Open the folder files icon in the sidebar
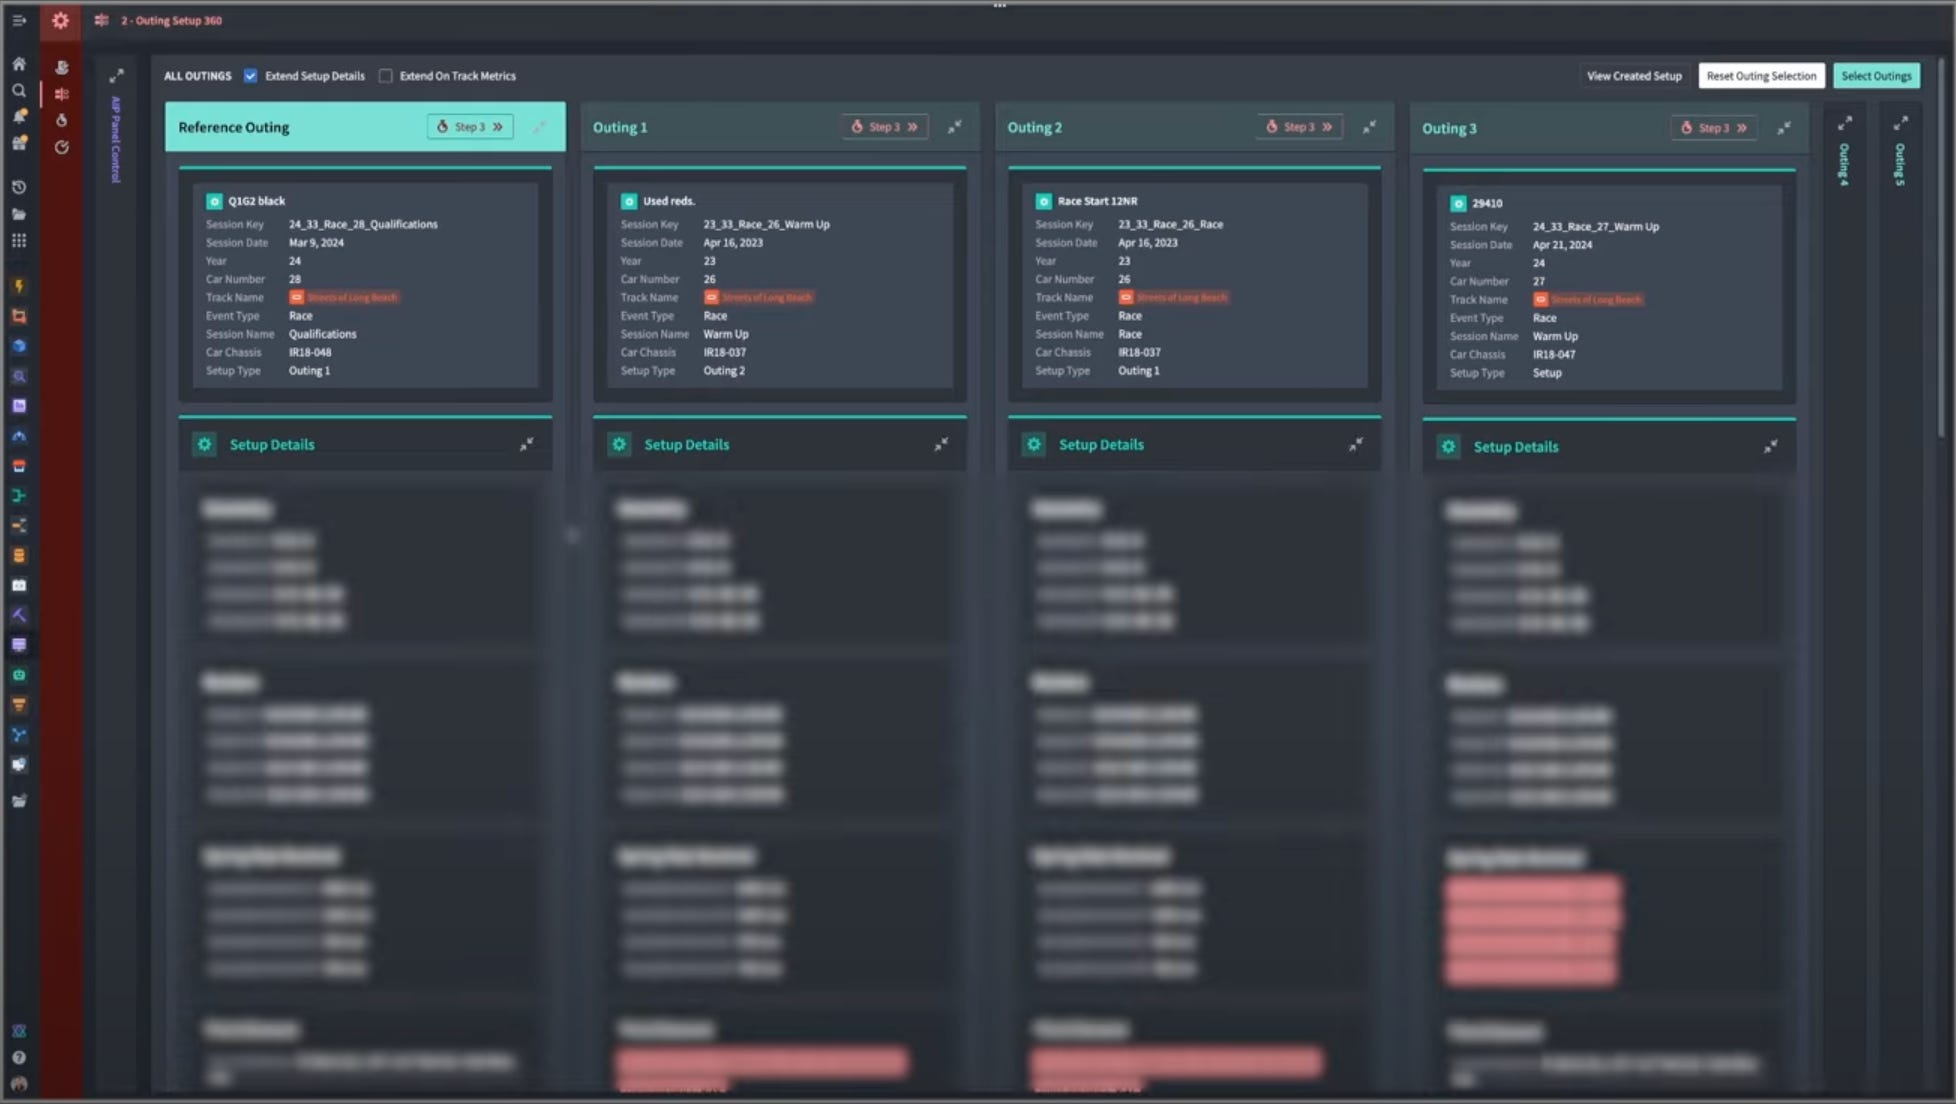This screenshot has width=1956, height=1104. pyautogui.click(x=19, y=214)
